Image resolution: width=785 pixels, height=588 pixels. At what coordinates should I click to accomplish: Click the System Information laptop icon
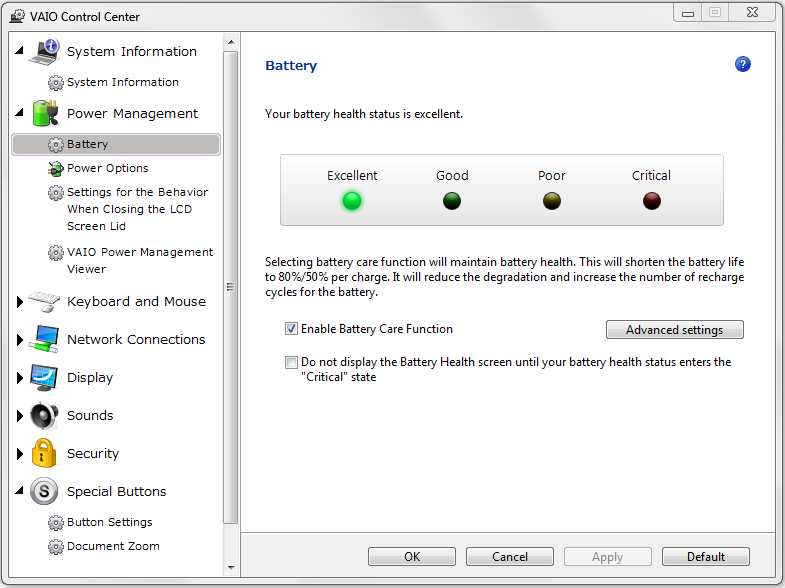click(x=45, y=52)
